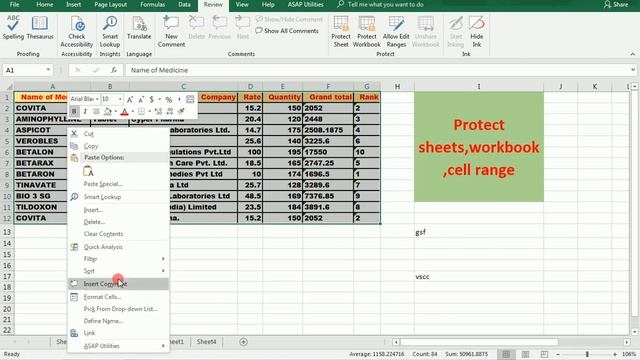640x360 pixels.
Task: Open the Page Layout tab
Action: click(111, 4)
